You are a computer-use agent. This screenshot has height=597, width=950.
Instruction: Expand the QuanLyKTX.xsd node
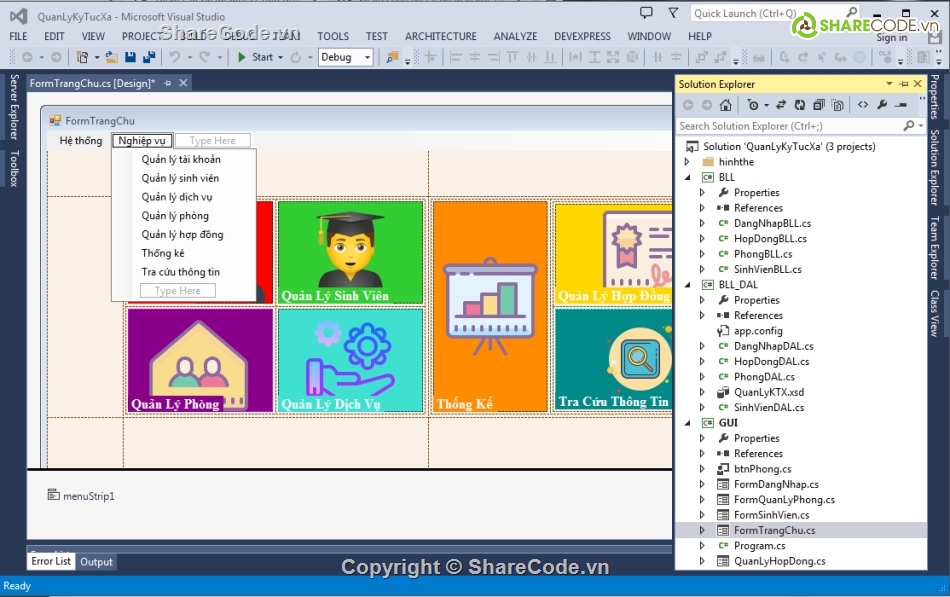click(x=702, y=392)
